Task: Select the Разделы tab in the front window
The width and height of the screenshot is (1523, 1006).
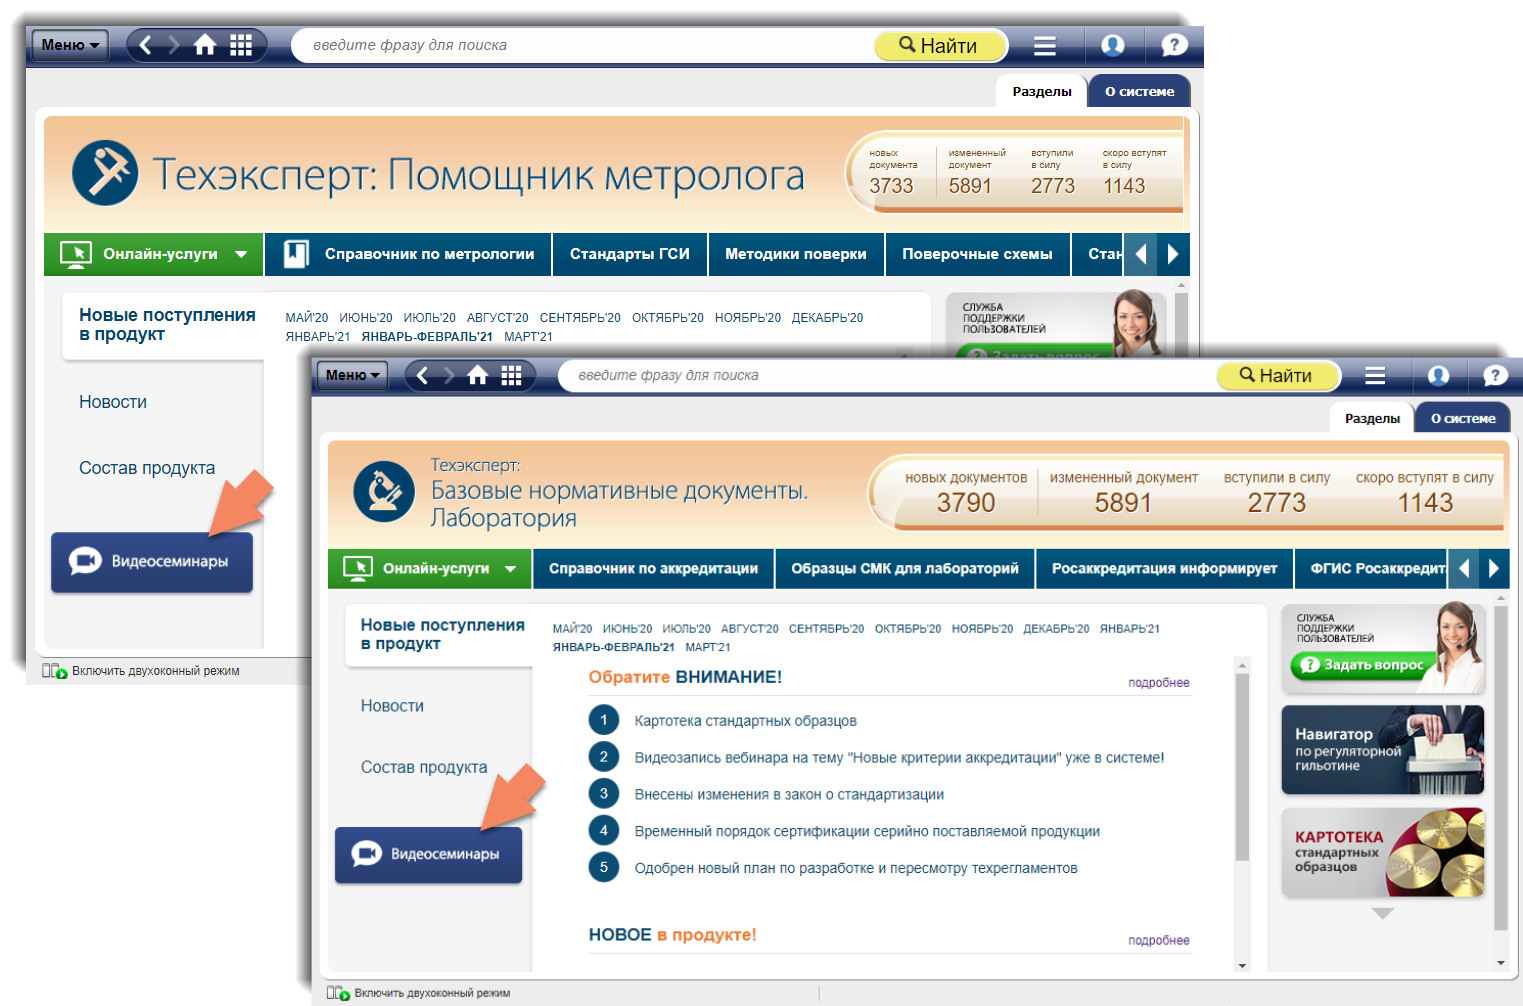Action: (1372, 418)
